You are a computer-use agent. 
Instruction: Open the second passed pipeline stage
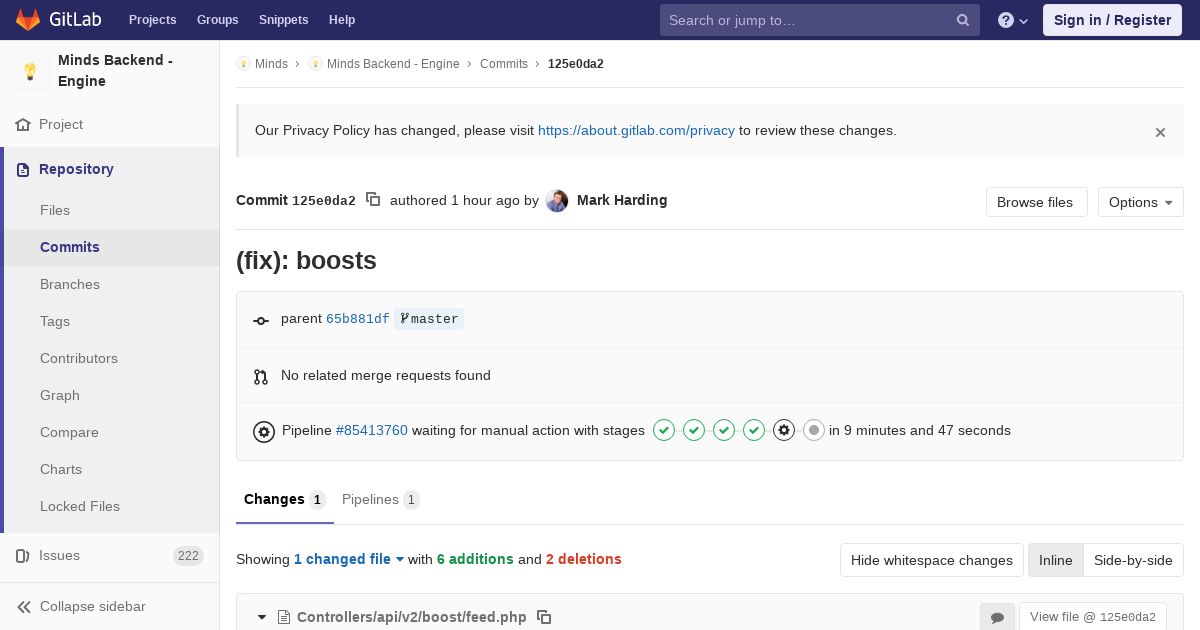click(694, 430)
